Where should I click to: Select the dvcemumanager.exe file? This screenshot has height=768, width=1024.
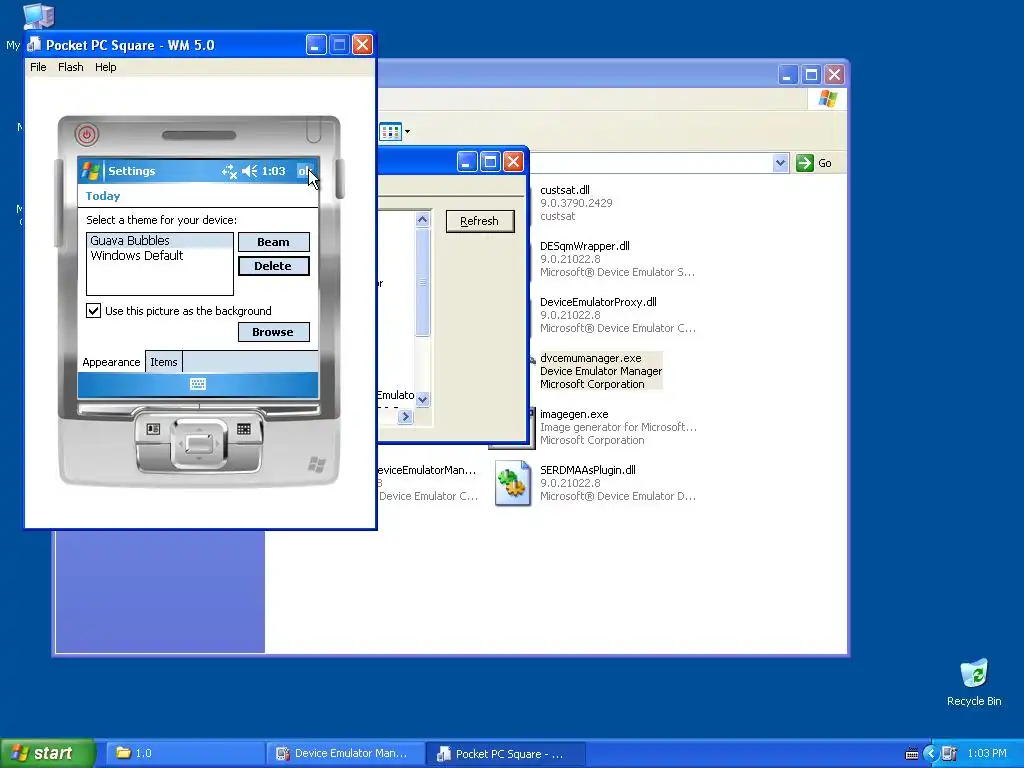tap(590, 359)
